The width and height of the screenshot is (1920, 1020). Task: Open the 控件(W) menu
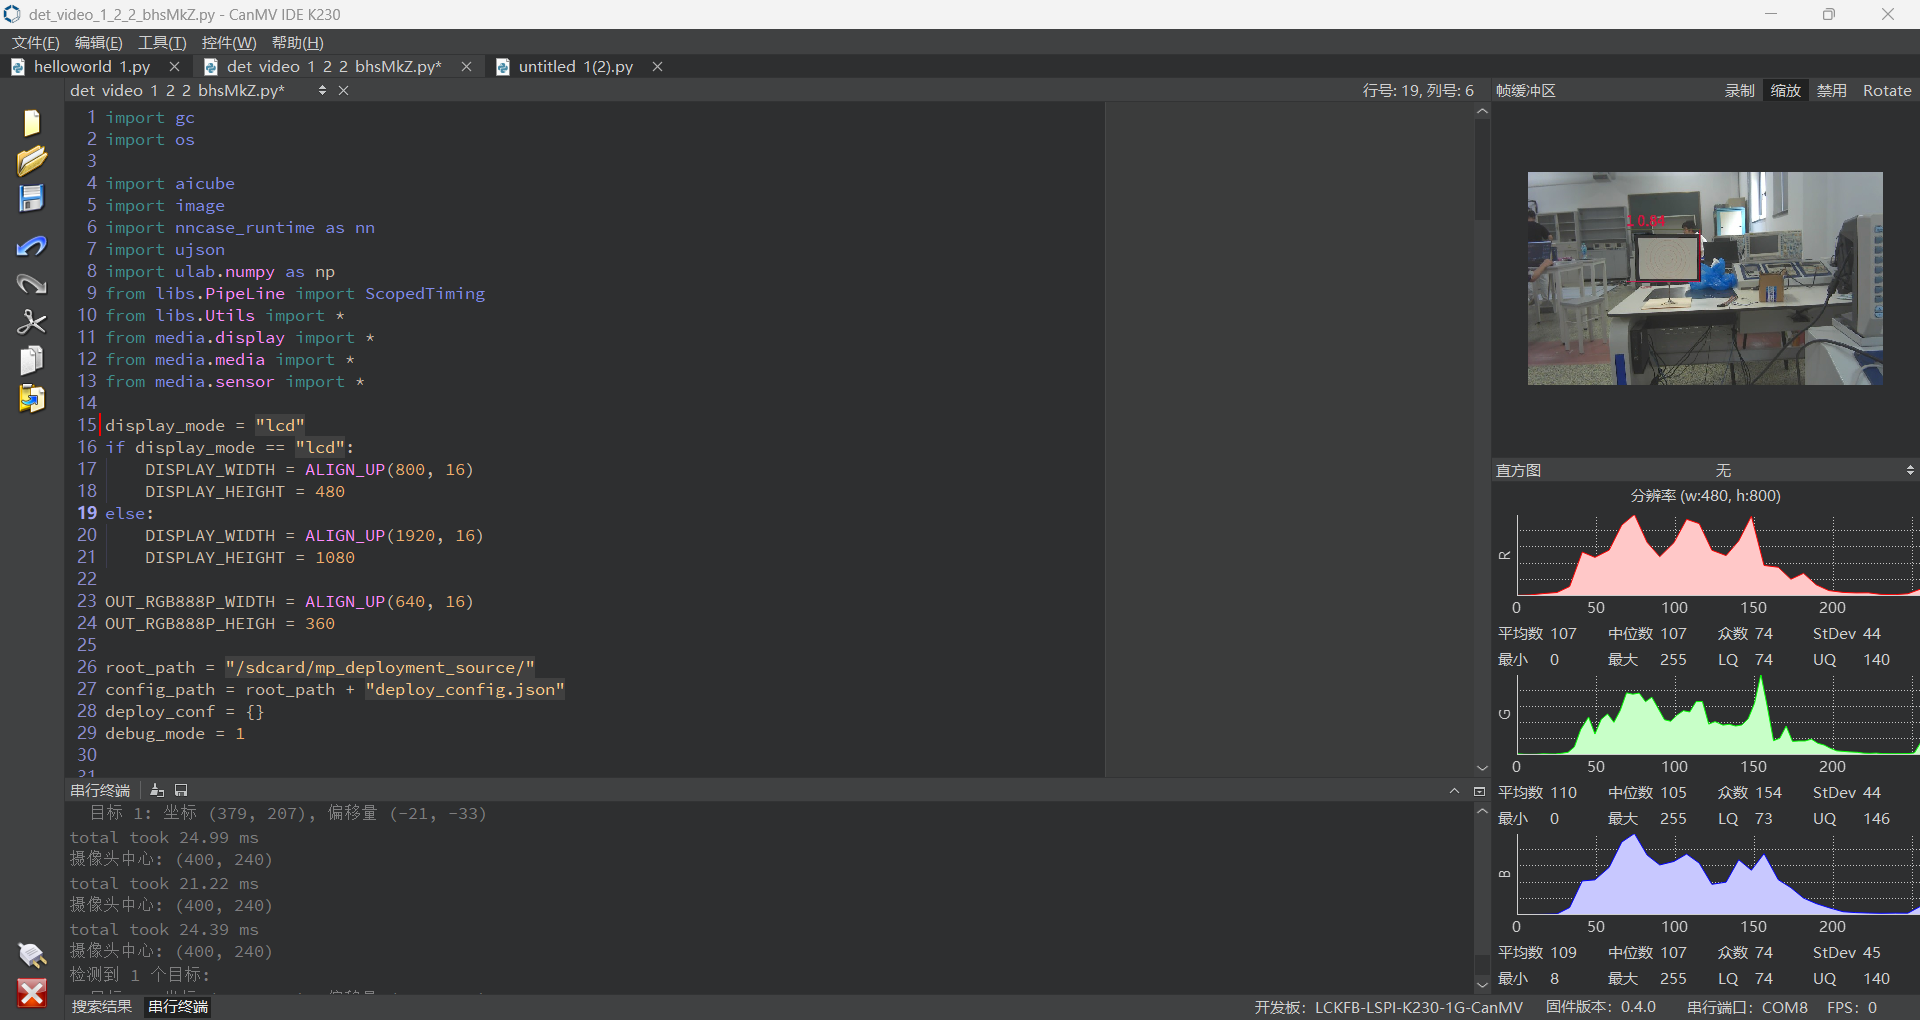(229, 42)
